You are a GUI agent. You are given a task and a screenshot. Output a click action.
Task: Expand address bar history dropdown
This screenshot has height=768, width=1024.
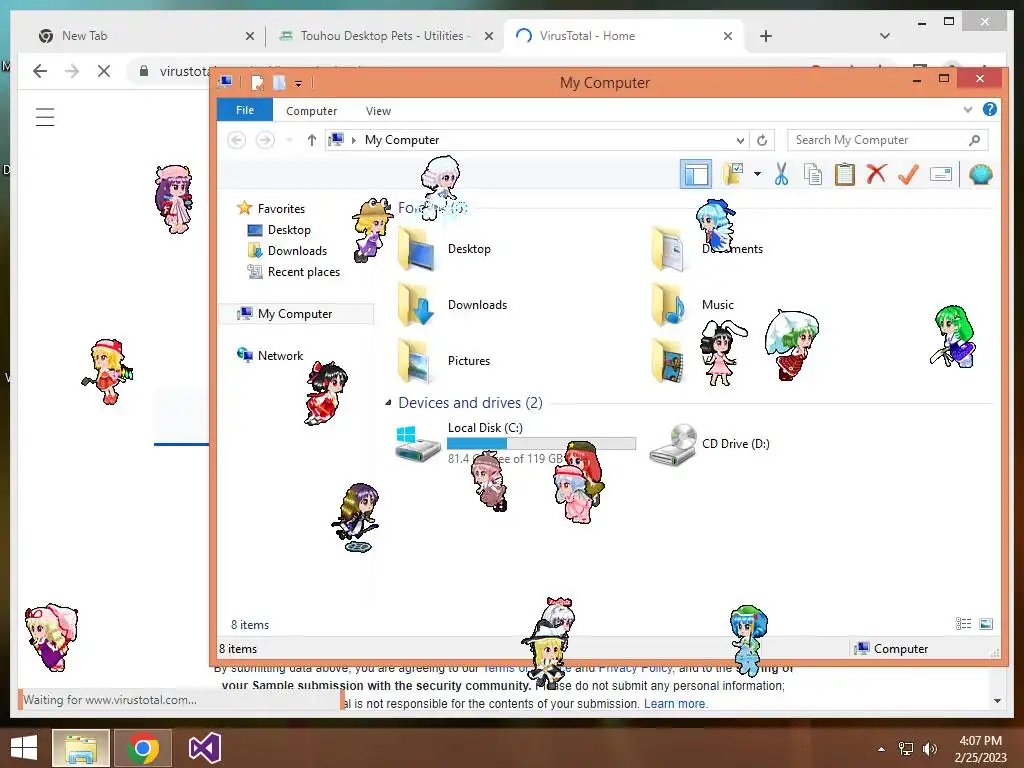pos(740,140)
